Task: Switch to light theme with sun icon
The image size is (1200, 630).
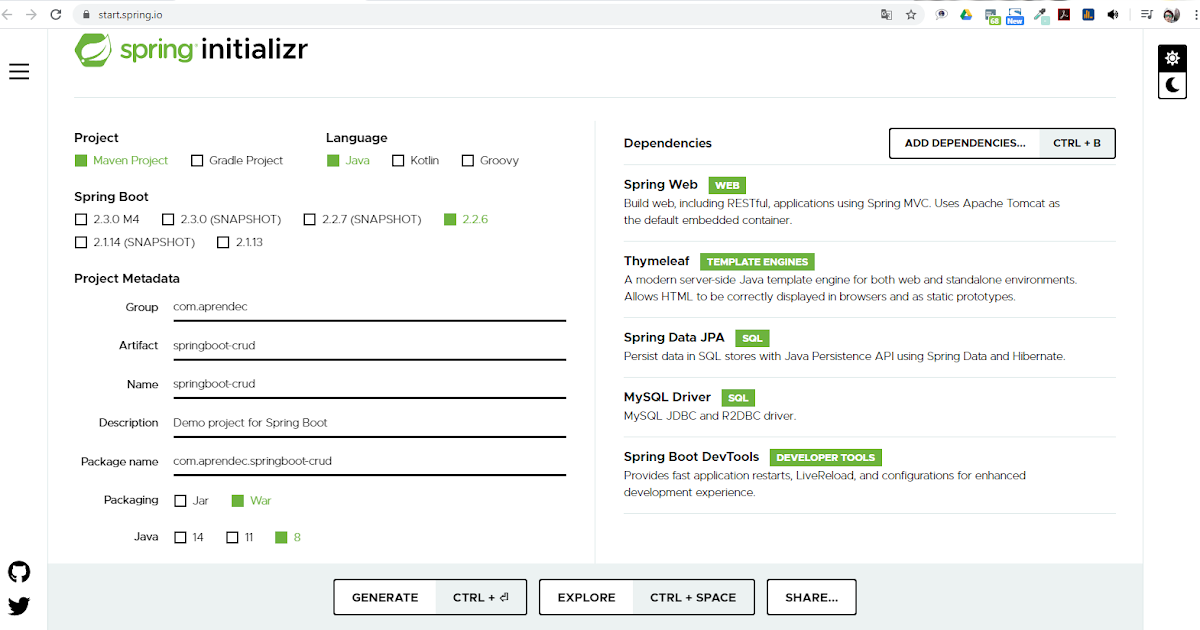Action: (x=1171, y=58)
